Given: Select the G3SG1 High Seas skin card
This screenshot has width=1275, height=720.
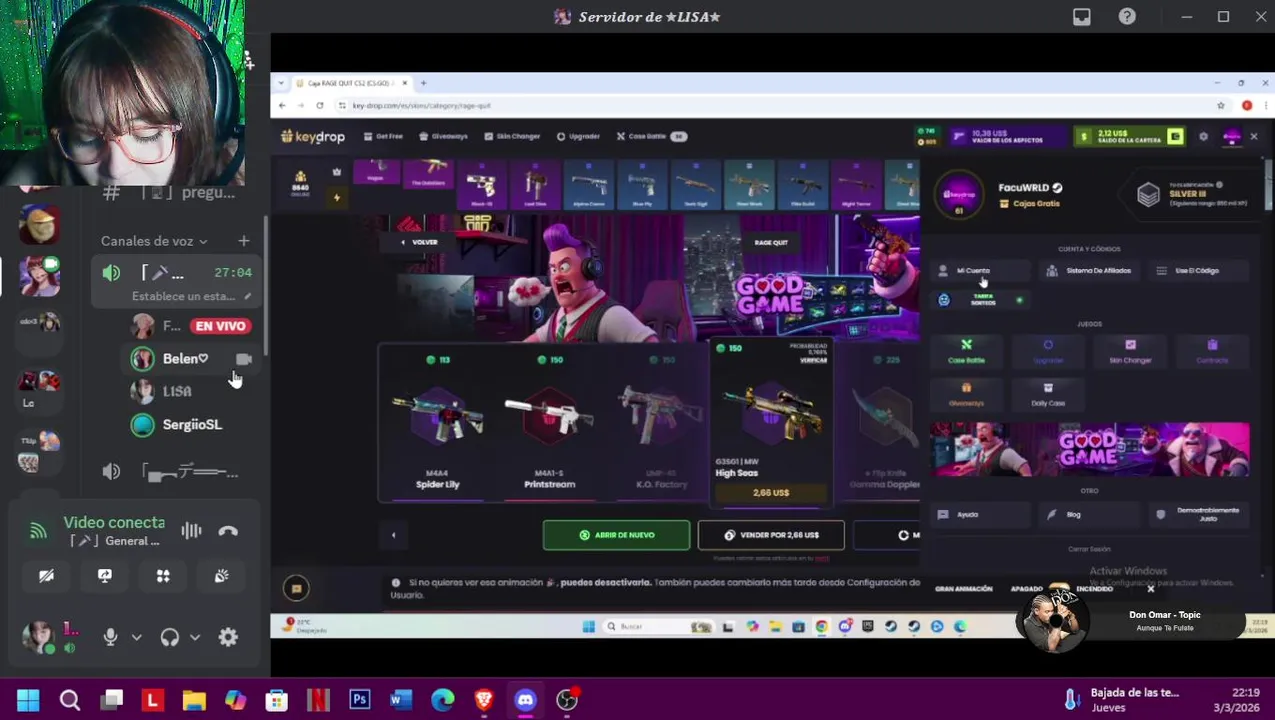Looking at the screenshot, I should tap(770, 423).
